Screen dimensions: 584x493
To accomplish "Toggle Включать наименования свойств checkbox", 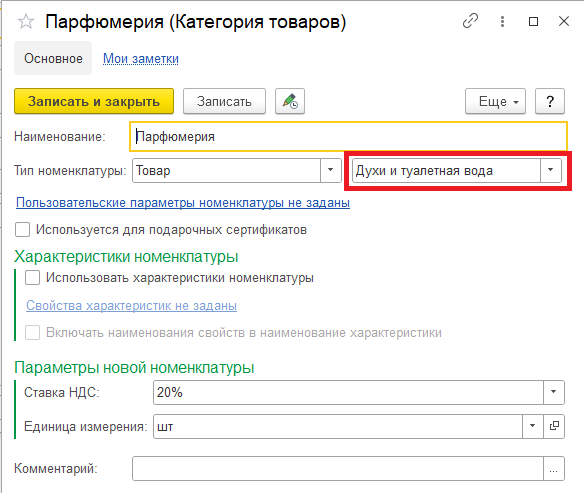I will click(32, 333).
